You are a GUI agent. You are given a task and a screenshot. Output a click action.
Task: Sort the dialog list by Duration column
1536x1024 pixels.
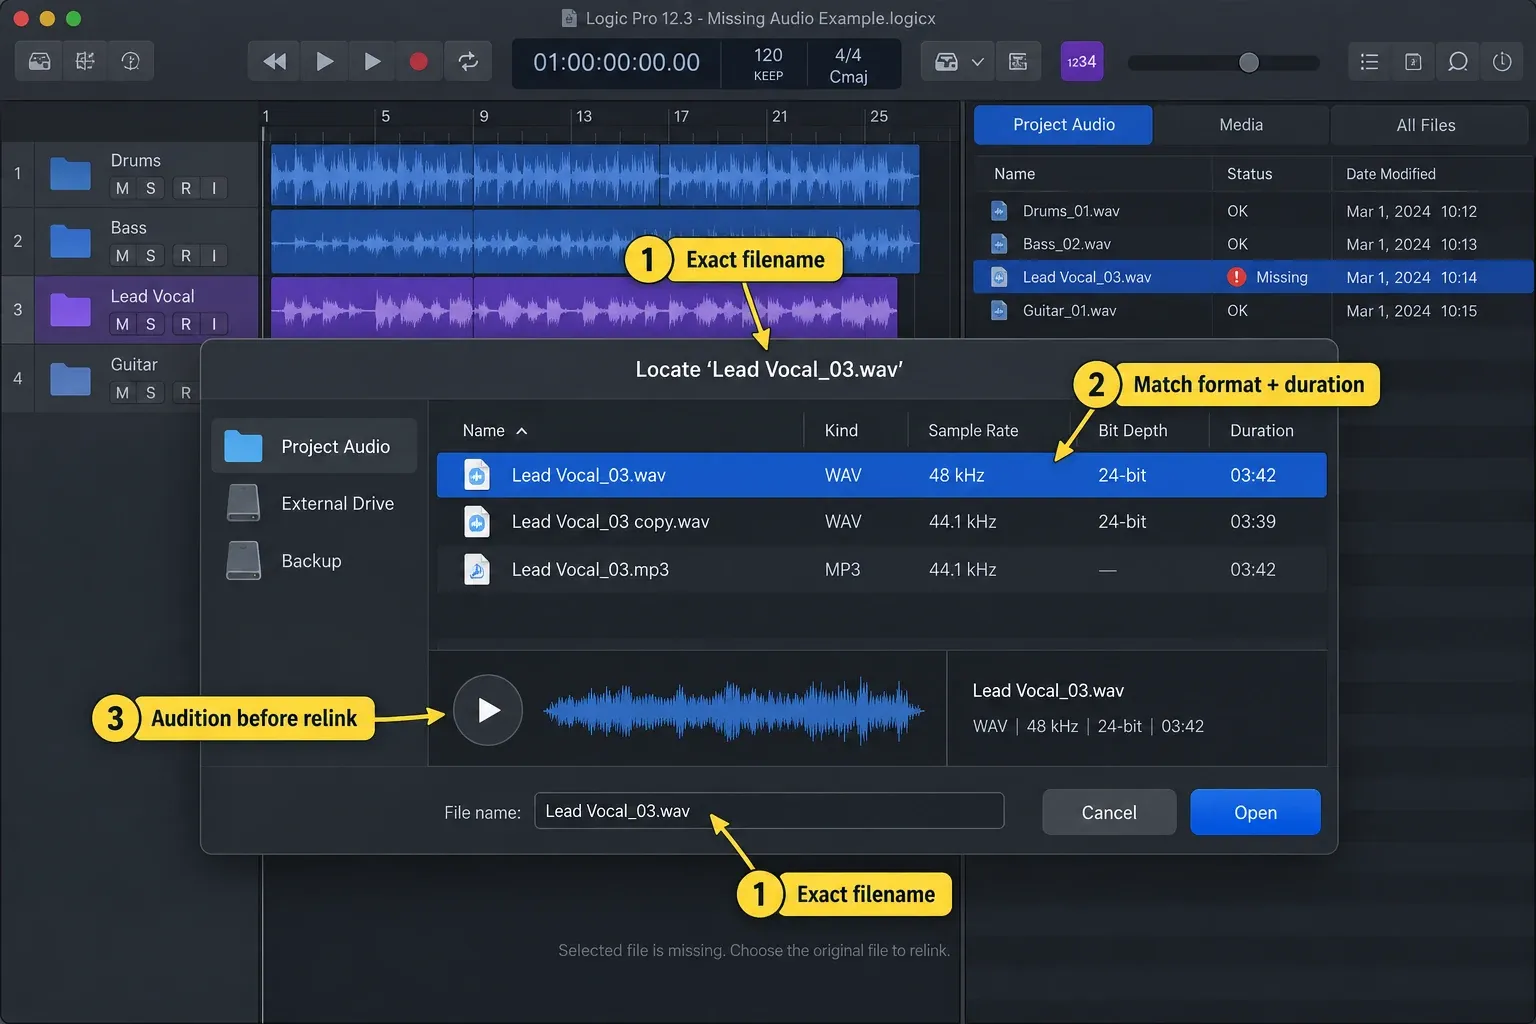point(1261,431)
